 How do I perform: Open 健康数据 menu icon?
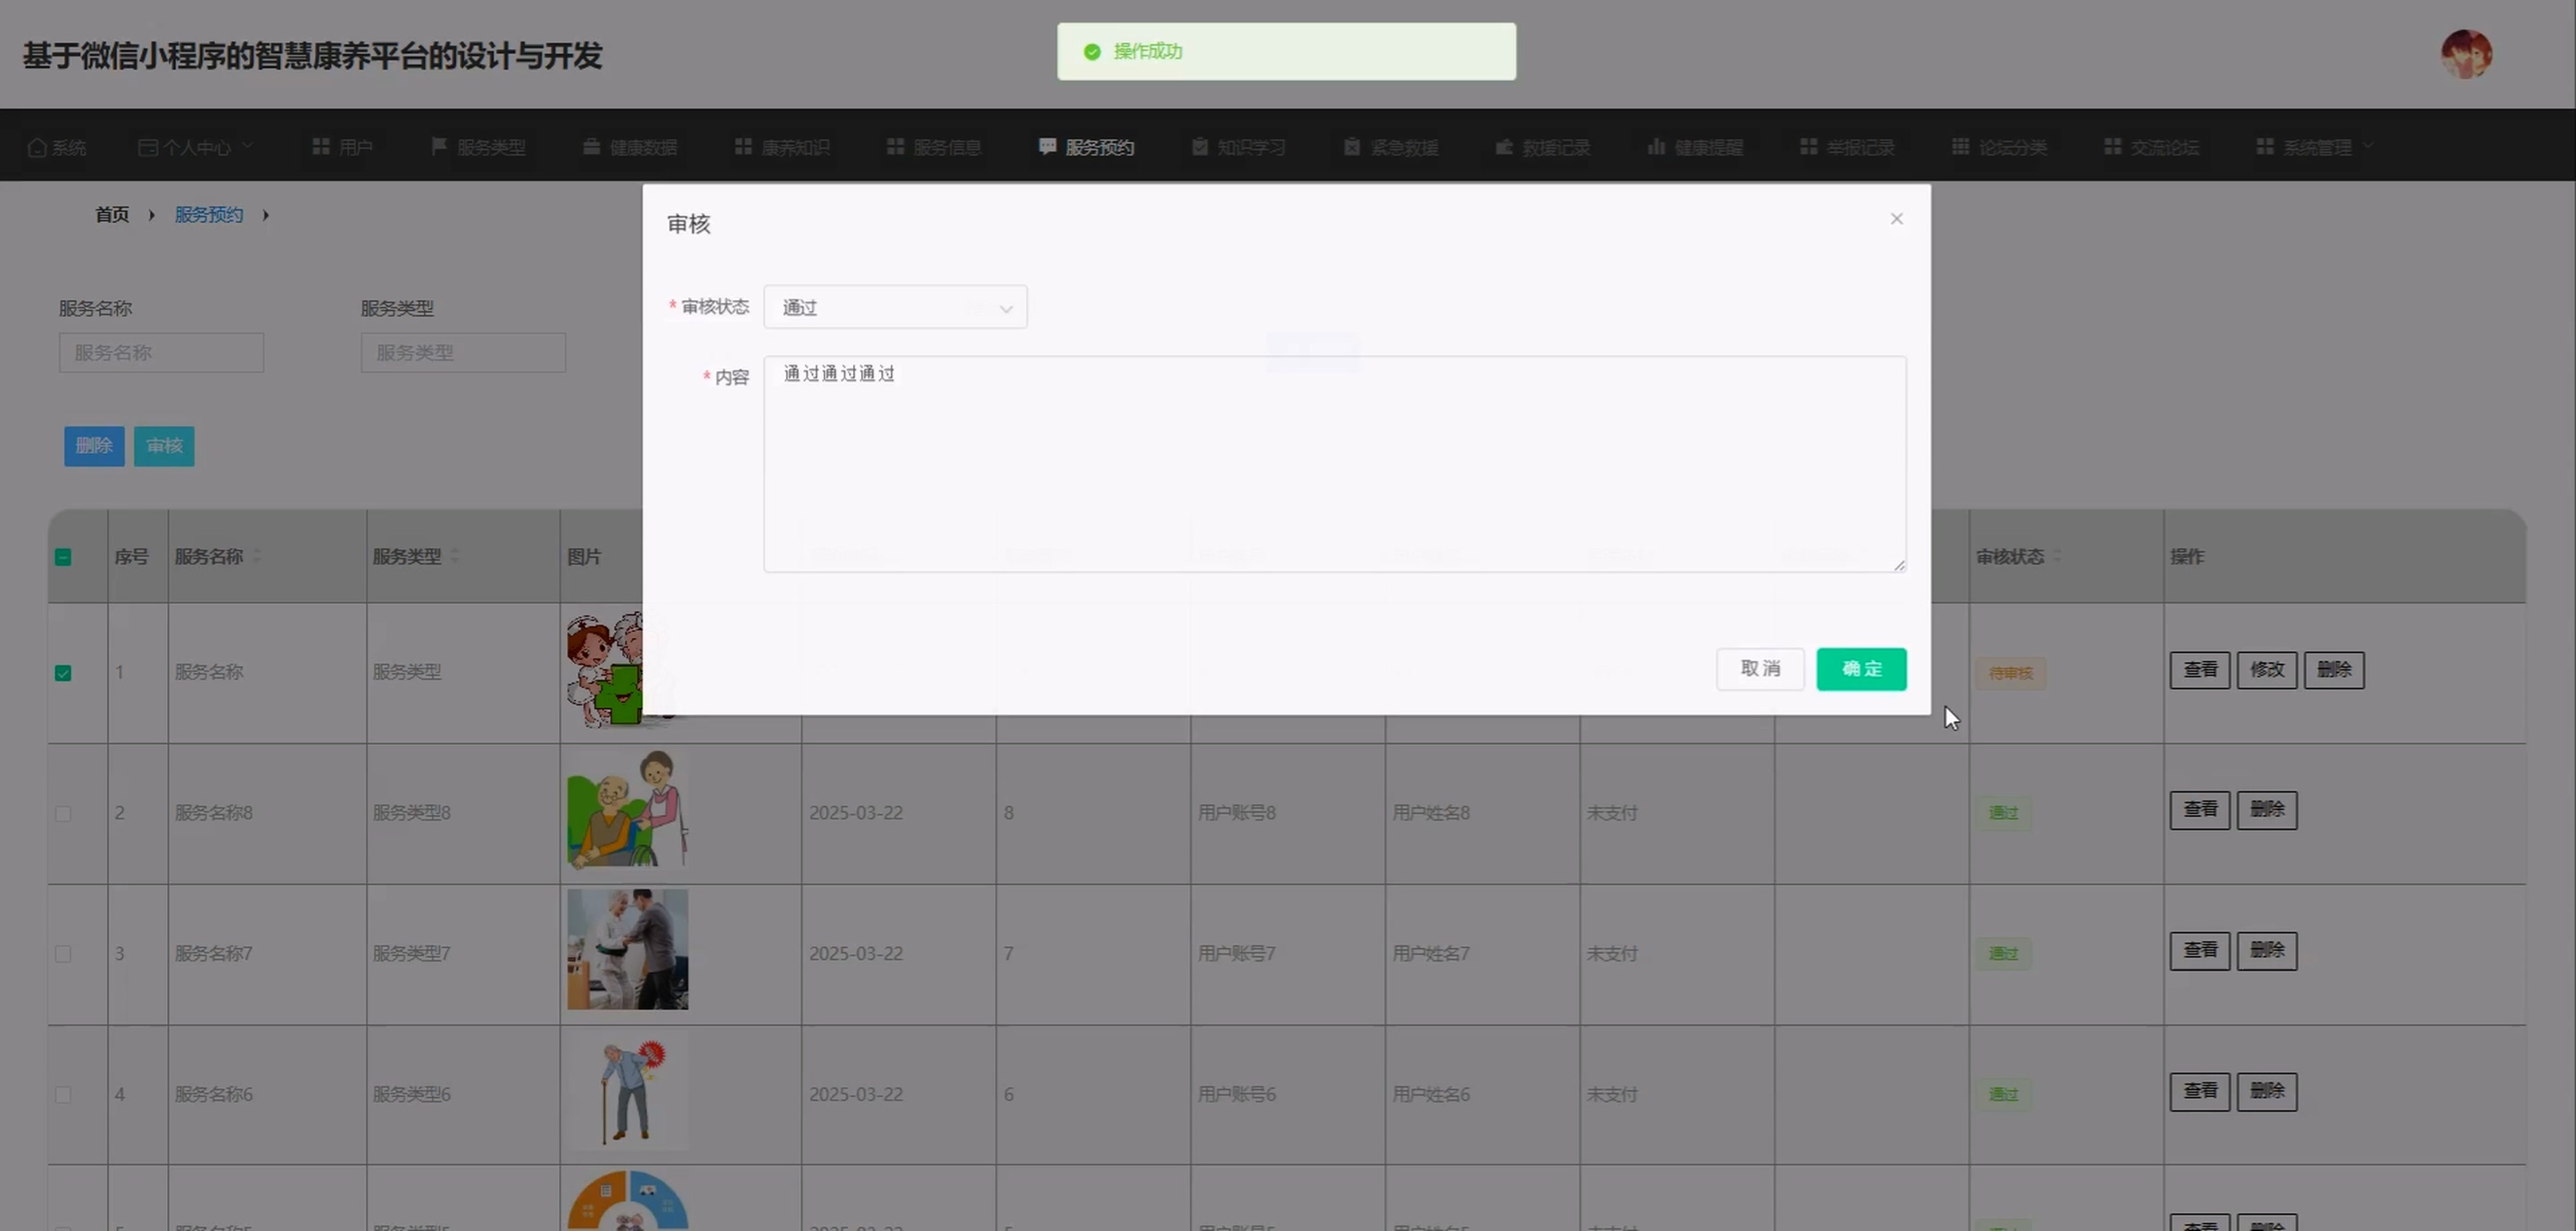pyautogui.click(x=592, y=147)
